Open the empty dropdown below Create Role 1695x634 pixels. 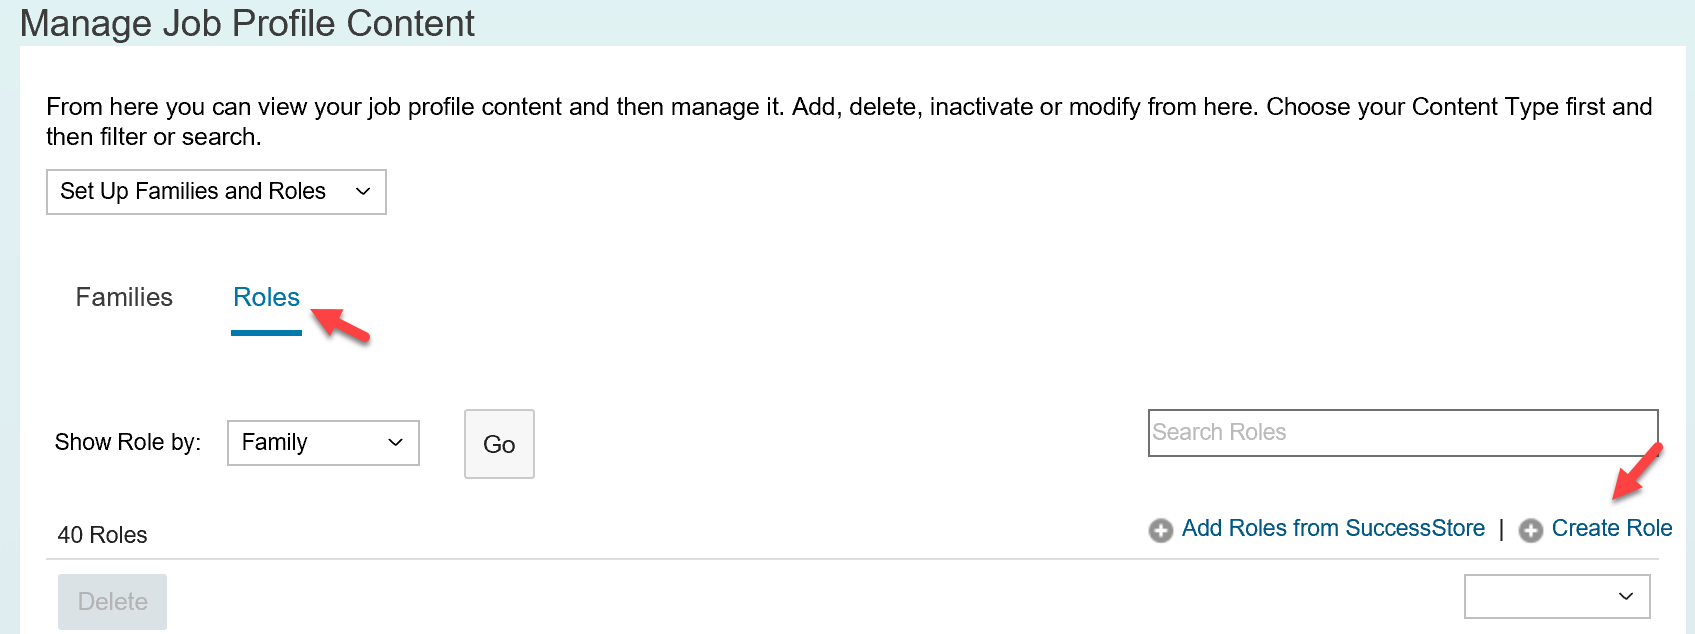1557,597
